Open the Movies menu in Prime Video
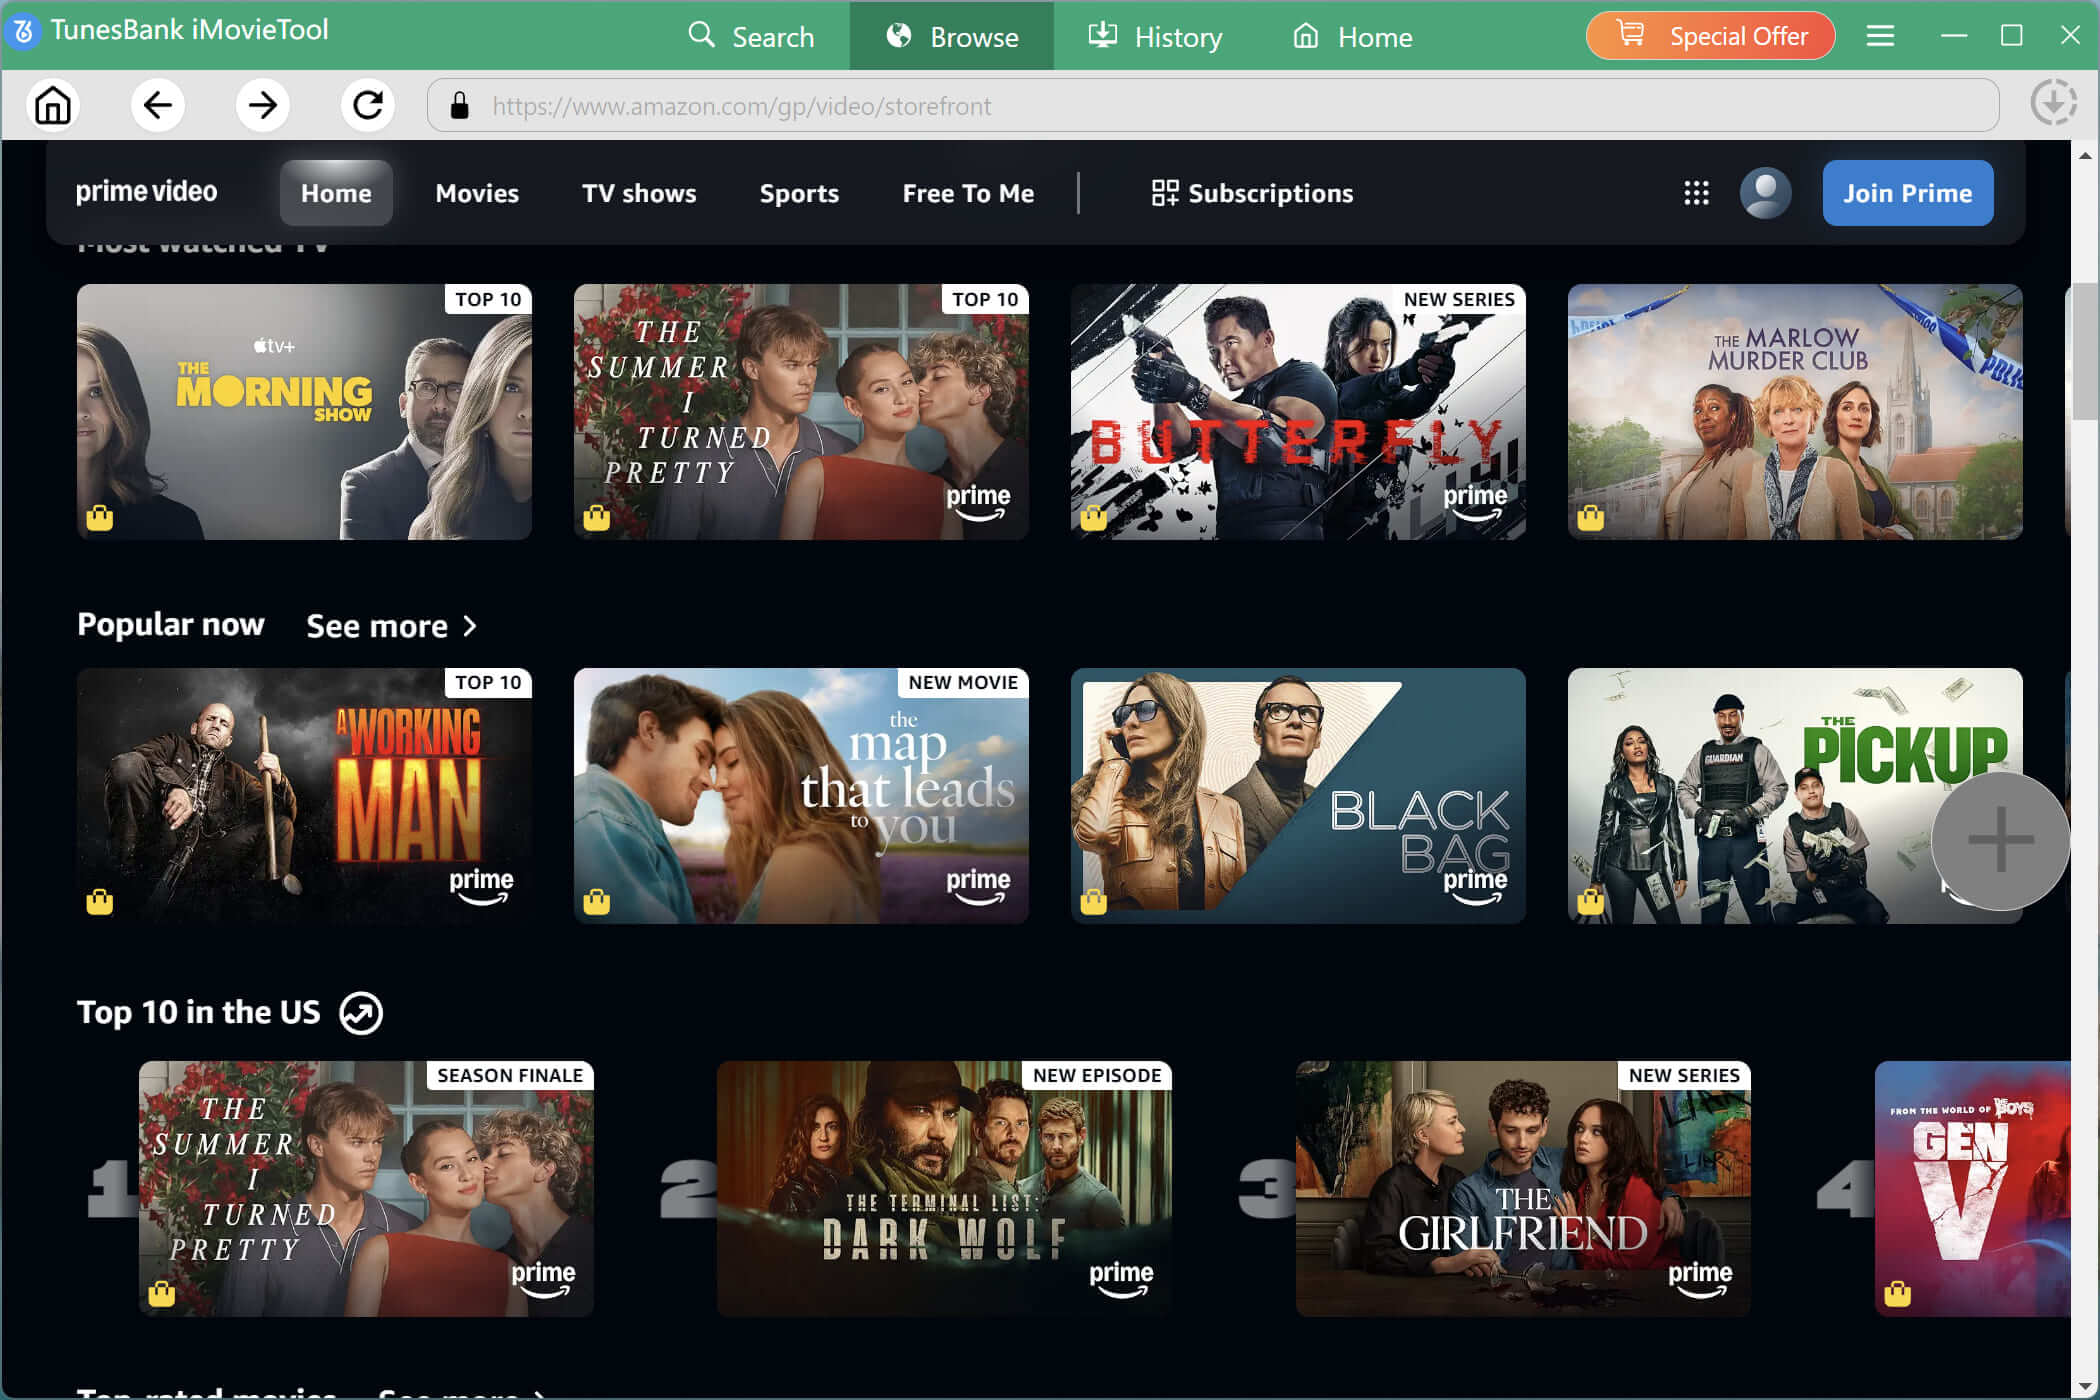 point(477,193)
